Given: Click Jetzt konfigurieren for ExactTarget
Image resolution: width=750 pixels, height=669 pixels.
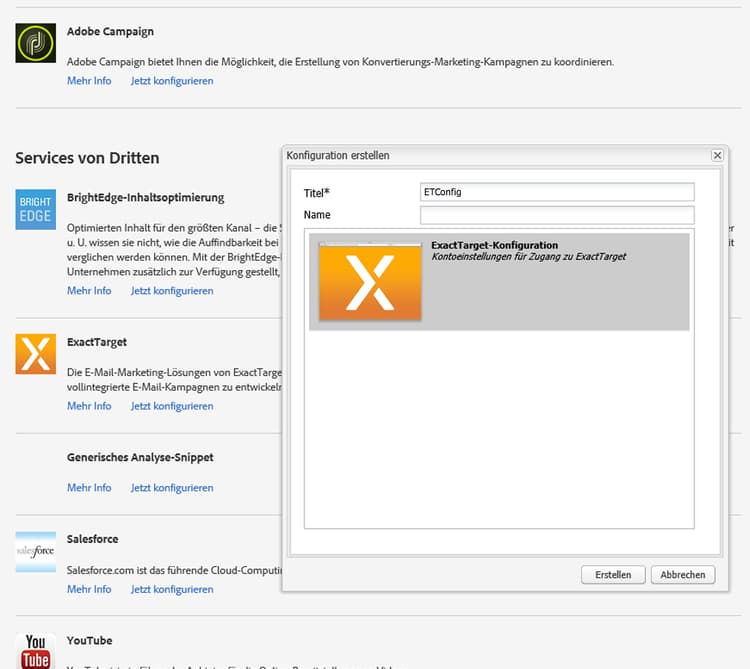Looking at the screenshot, I should point(172,406).
